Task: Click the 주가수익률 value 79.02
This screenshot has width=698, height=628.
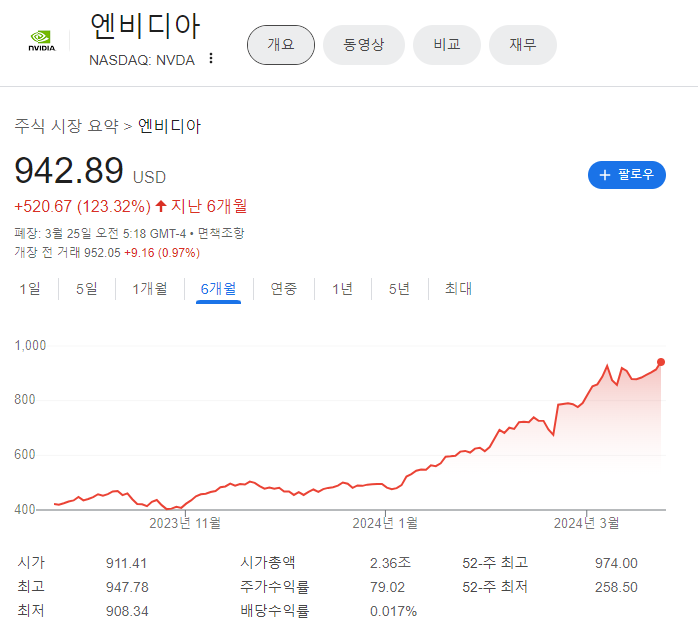Action: 387,587
